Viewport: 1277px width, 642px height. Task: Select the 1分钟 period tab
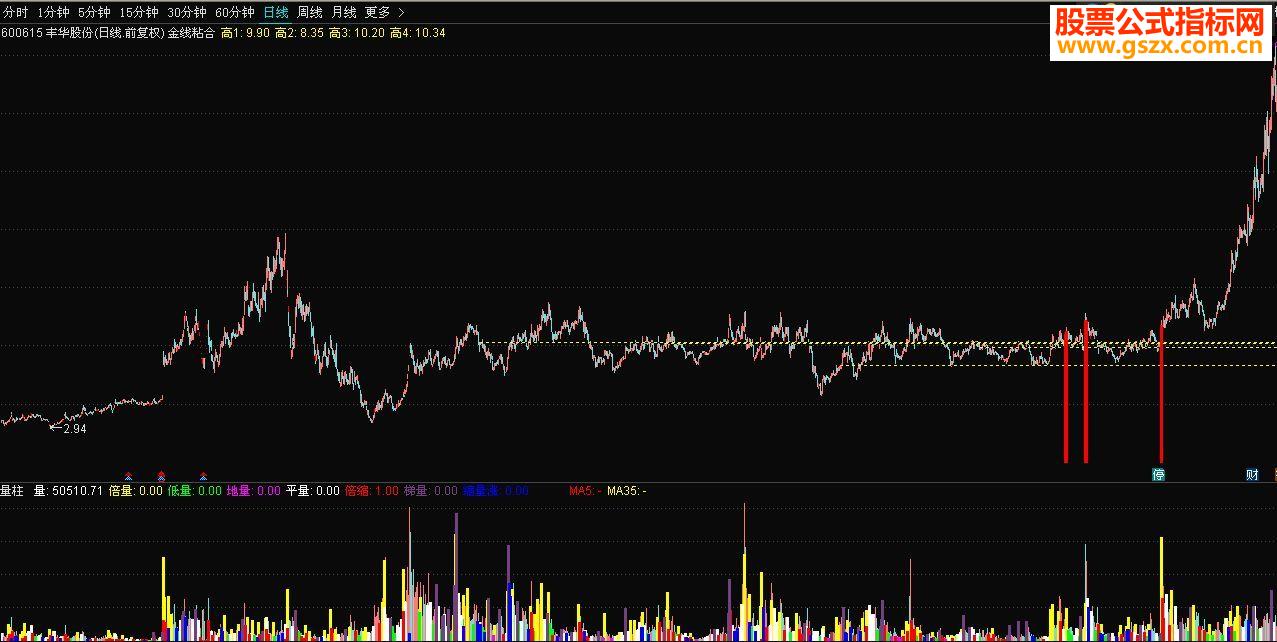click(x=53, y=13)
